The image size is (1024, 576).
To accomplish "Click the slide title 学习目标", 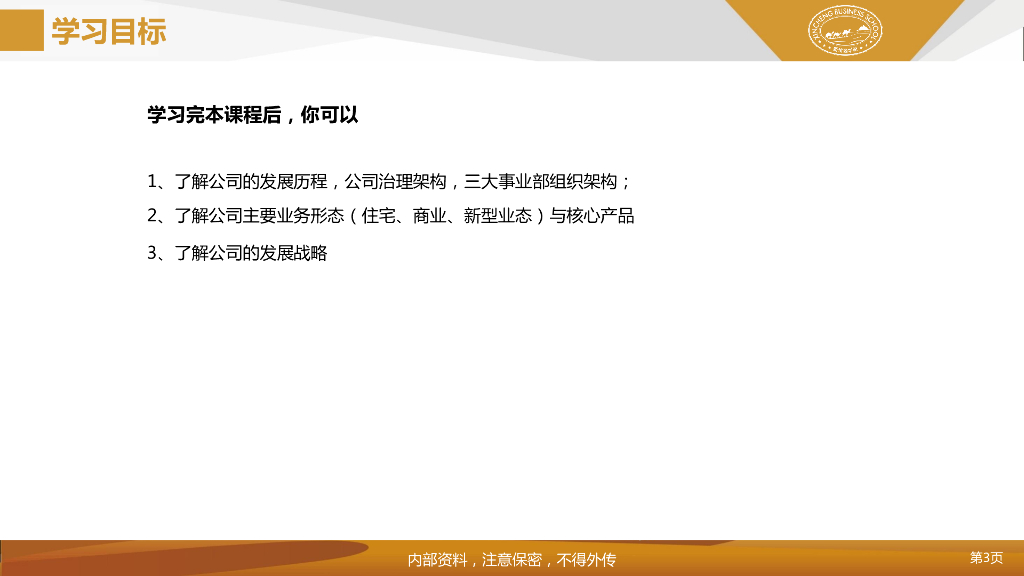I will pos(109,31).
